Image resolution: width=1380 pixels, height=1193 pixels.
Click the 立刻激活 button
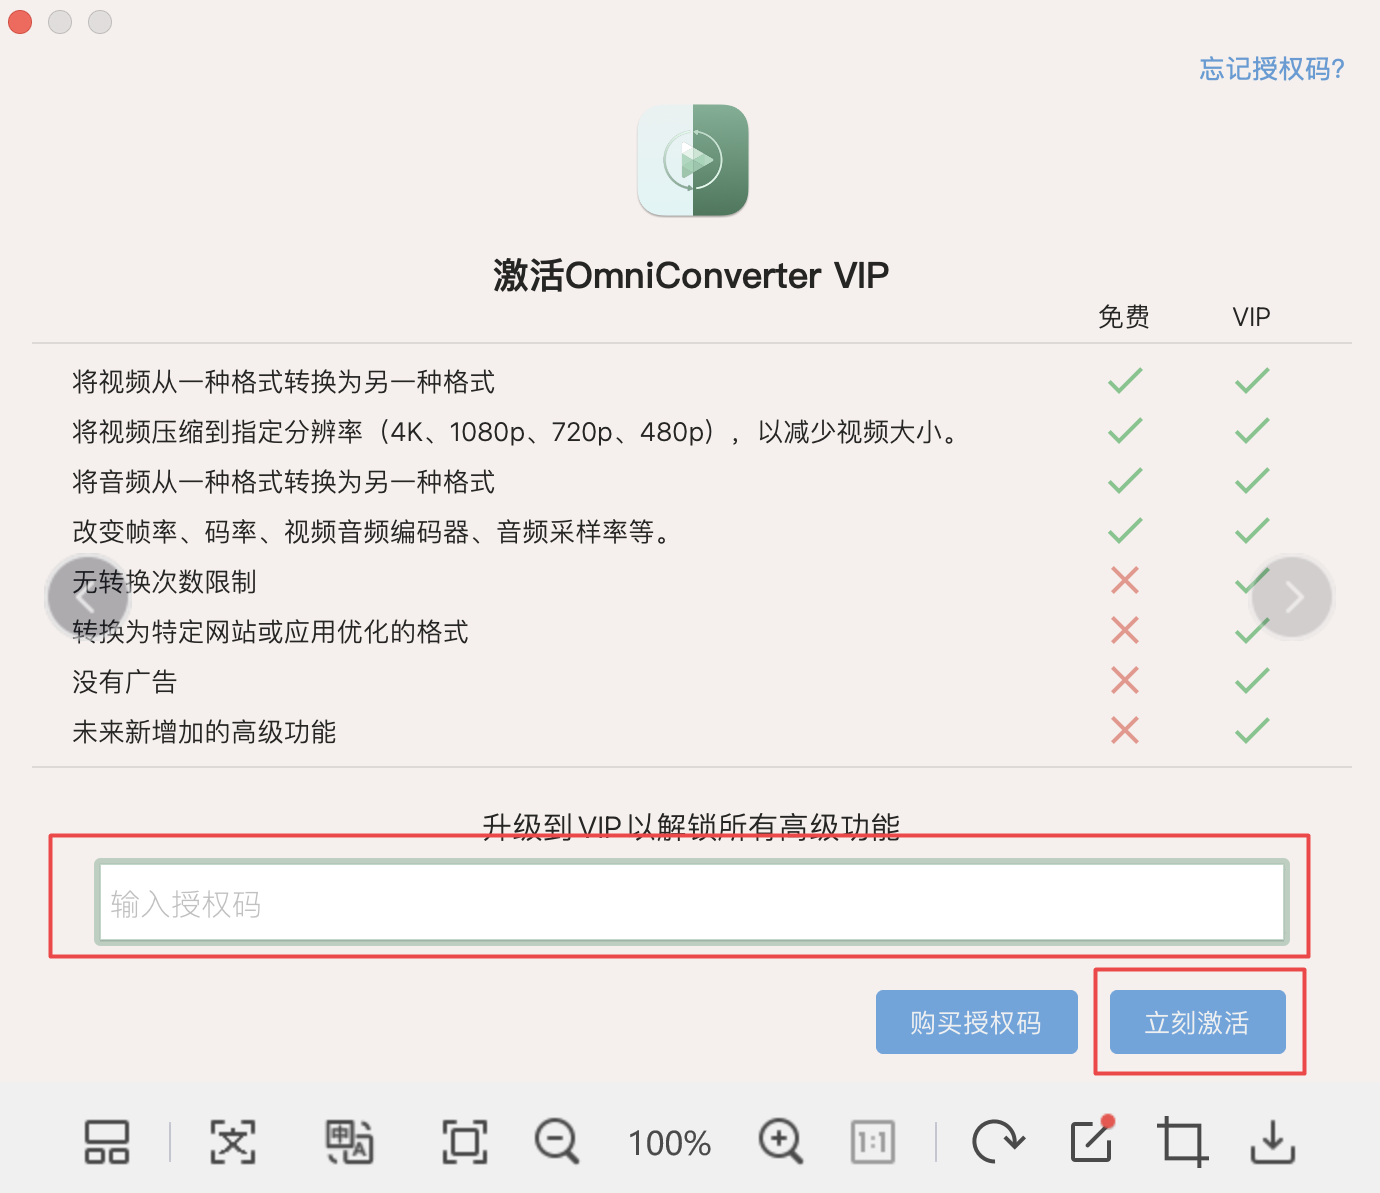[1198, 1022]
